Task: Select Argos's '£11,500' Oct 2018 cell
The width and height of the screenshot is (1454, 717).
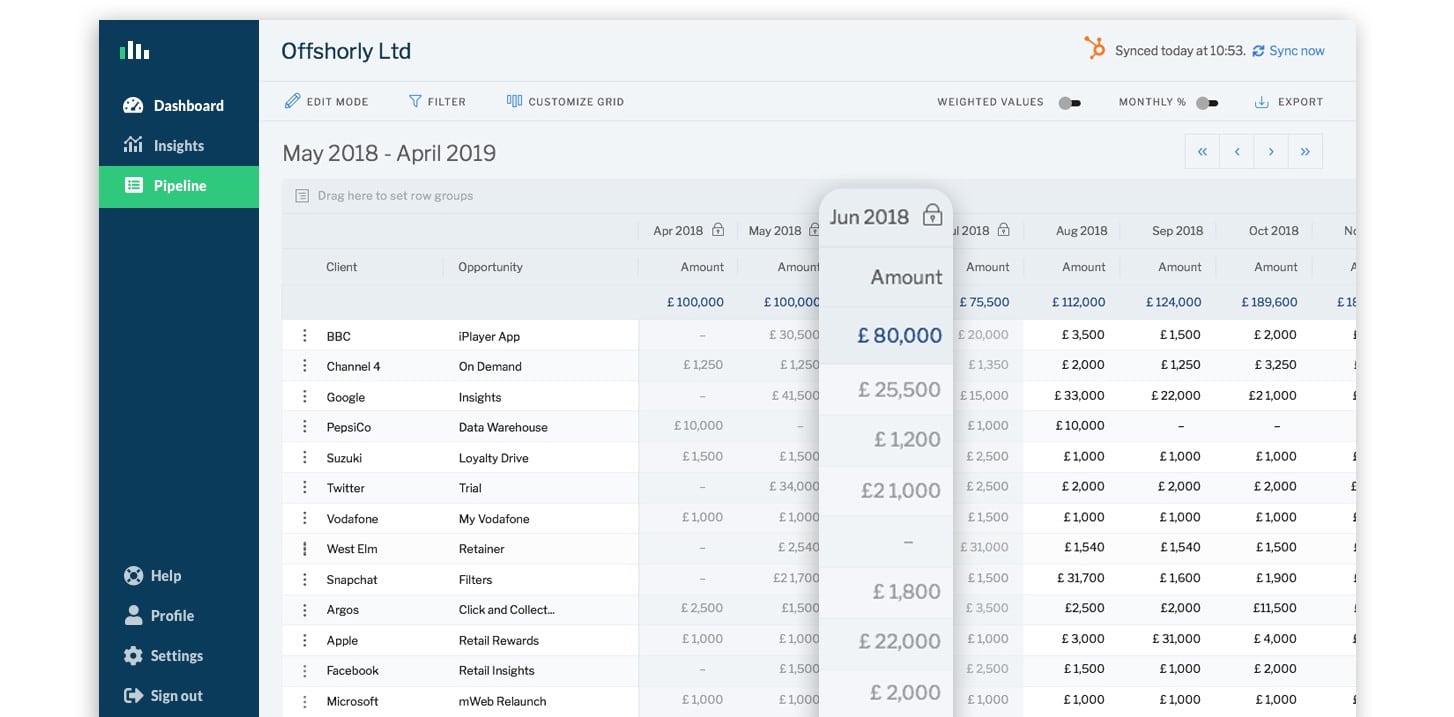Action: pyautogui.click(x=1273, y=608)
